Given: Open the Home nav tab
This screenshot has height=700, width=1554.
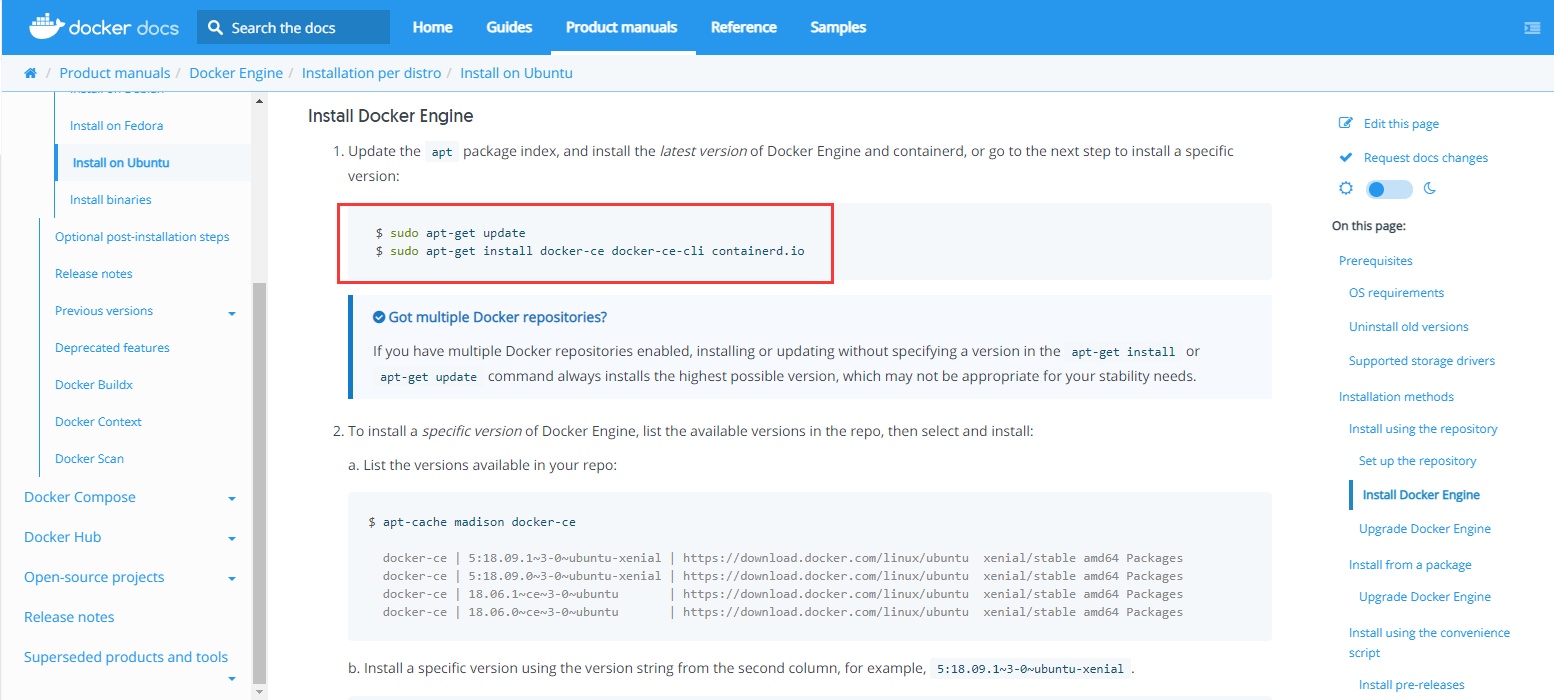Looking at the screenshot, I should click(x=432, y=27).
